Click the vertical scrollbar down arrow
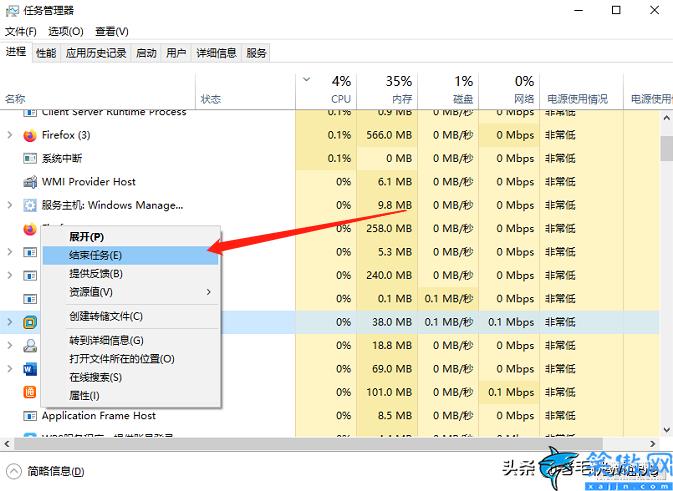The image size is (673, 491). coord(667,430)
